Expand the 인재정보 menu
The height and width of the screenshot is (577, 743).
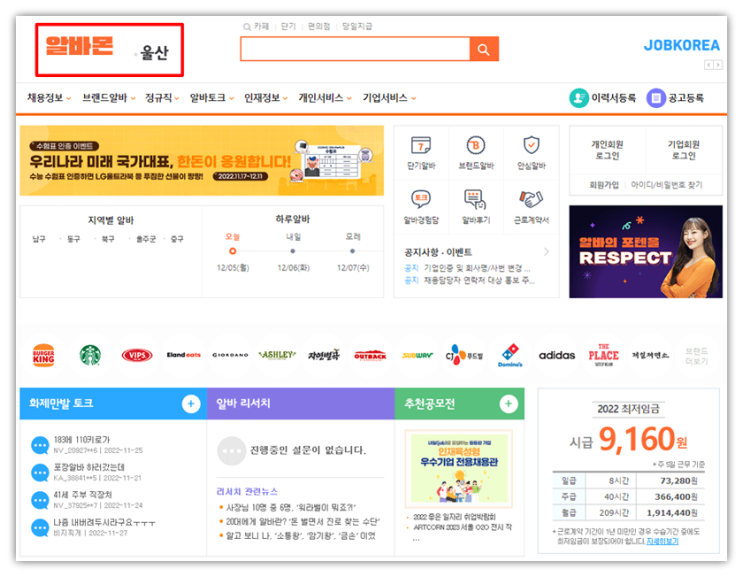pos(266,98)
